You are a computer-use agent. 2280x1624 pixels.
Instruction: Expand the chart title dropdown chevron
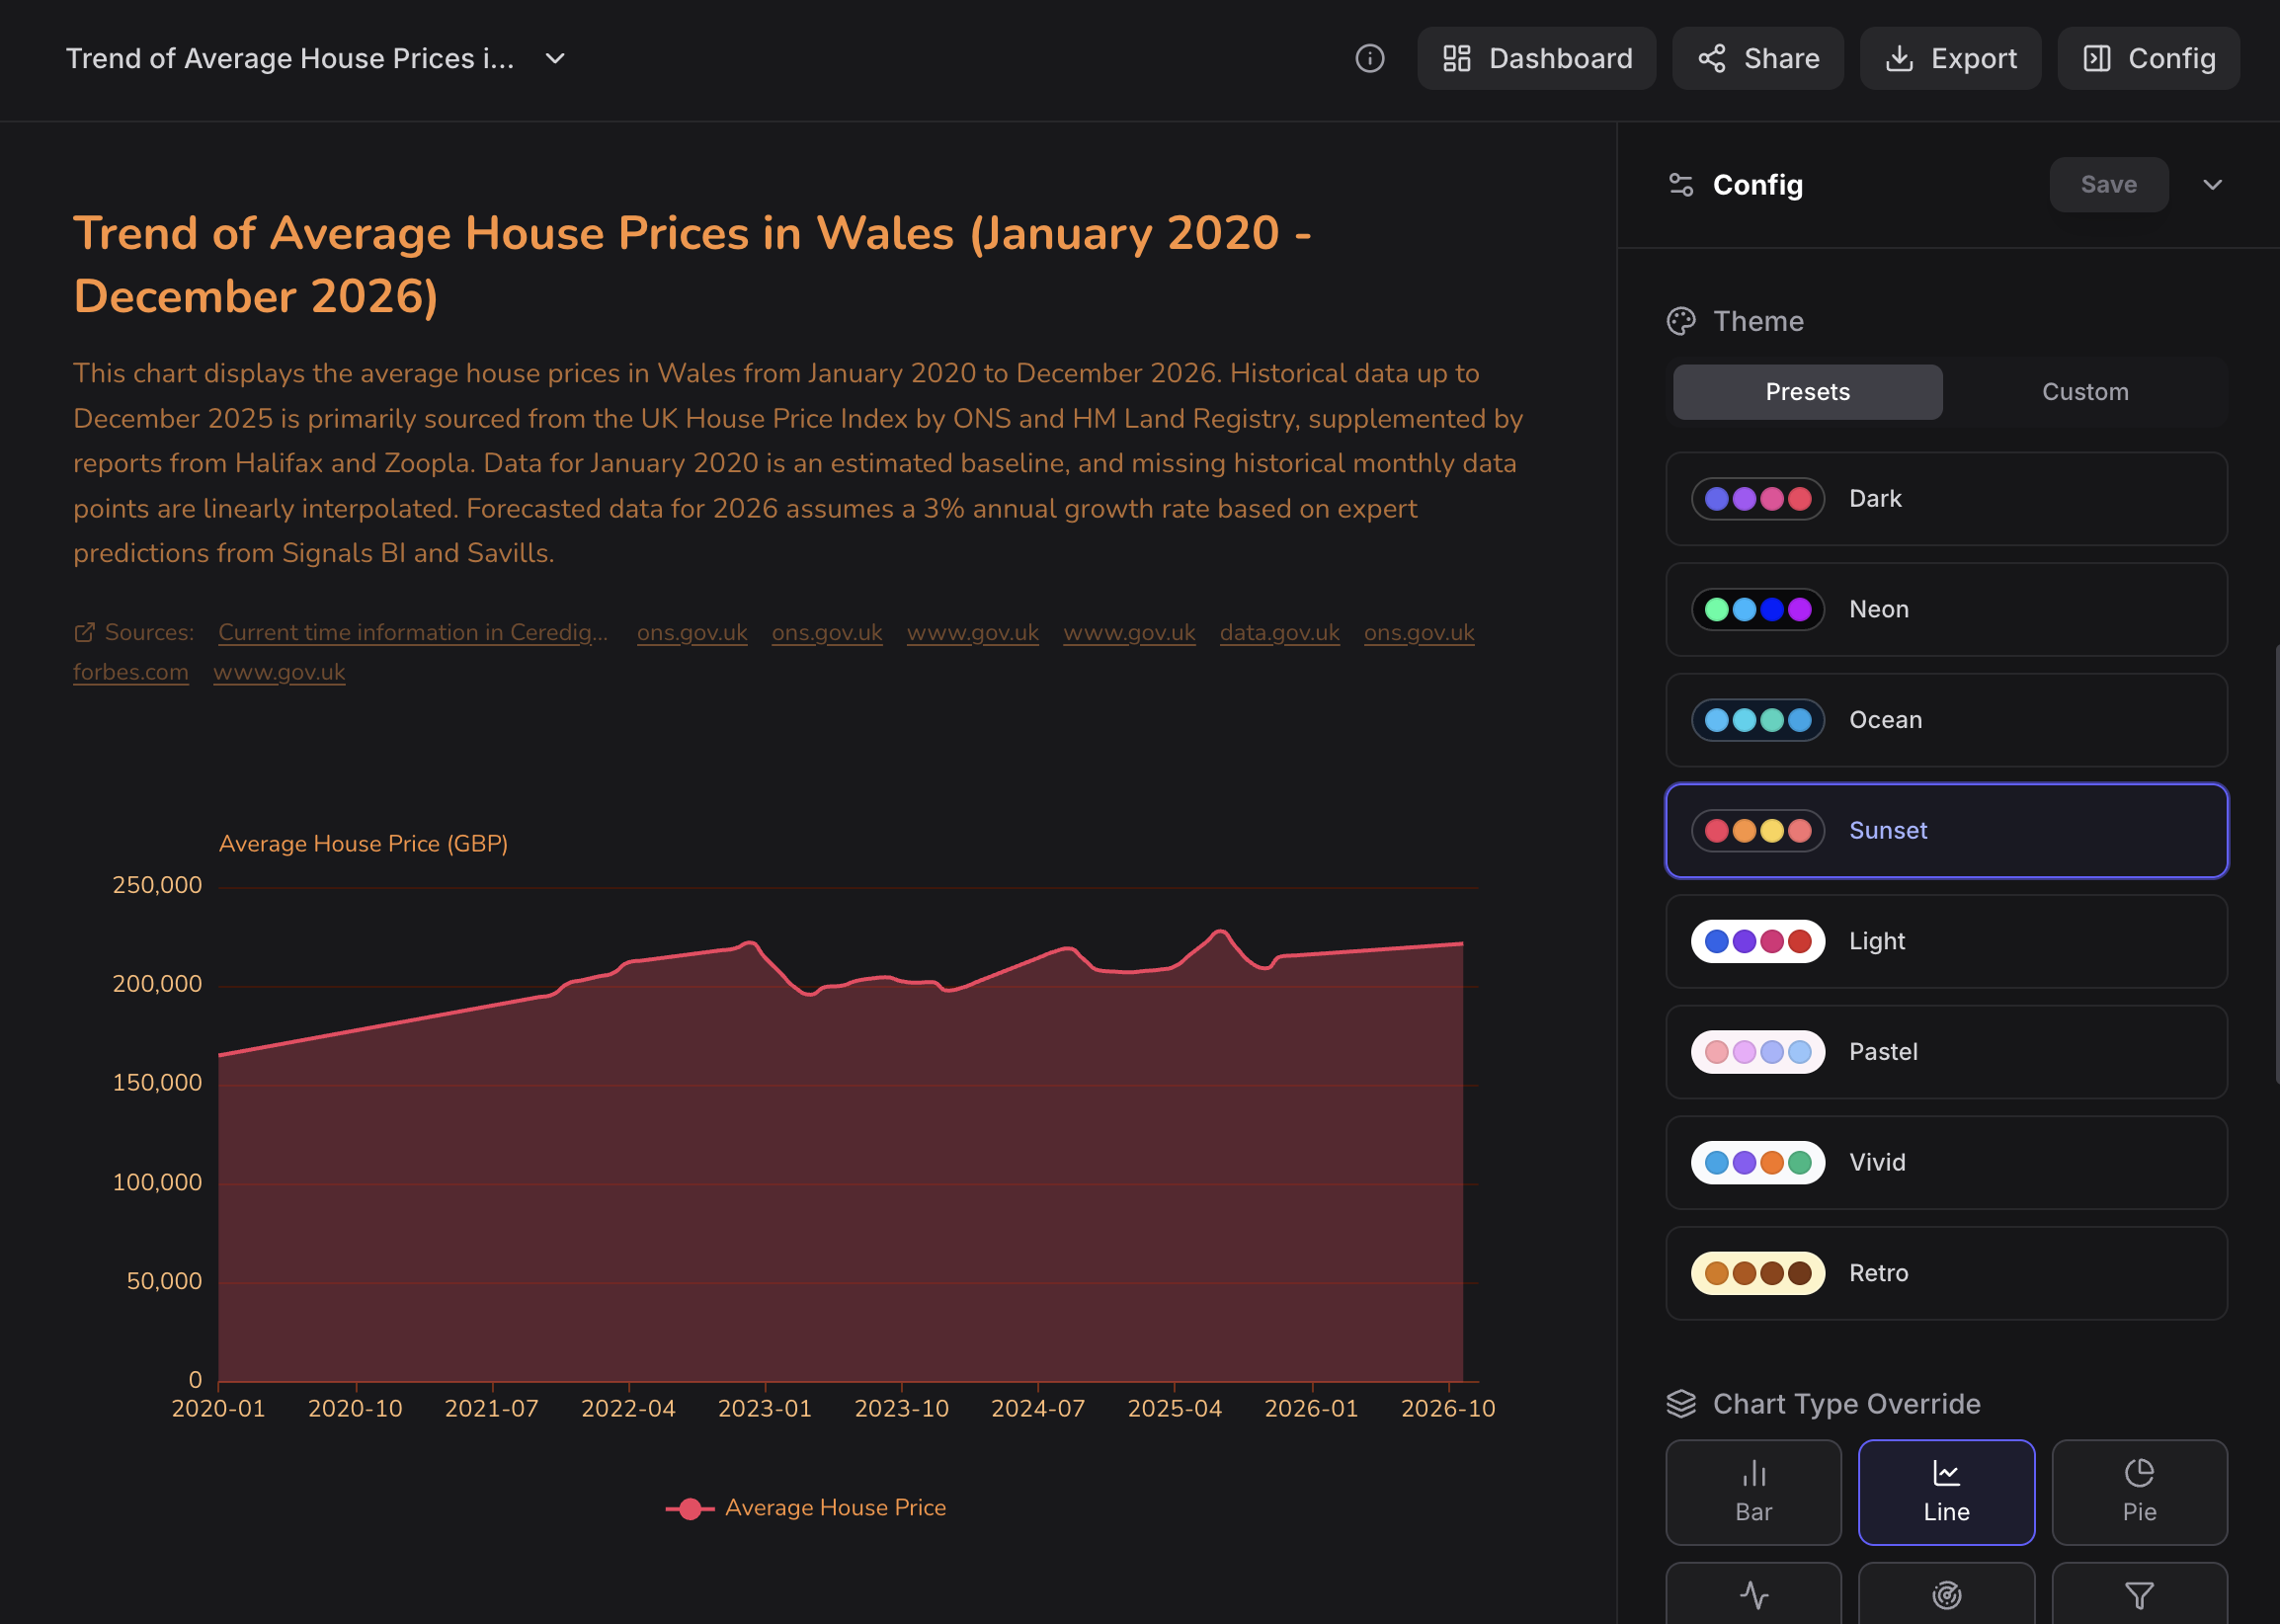[555, 59]
